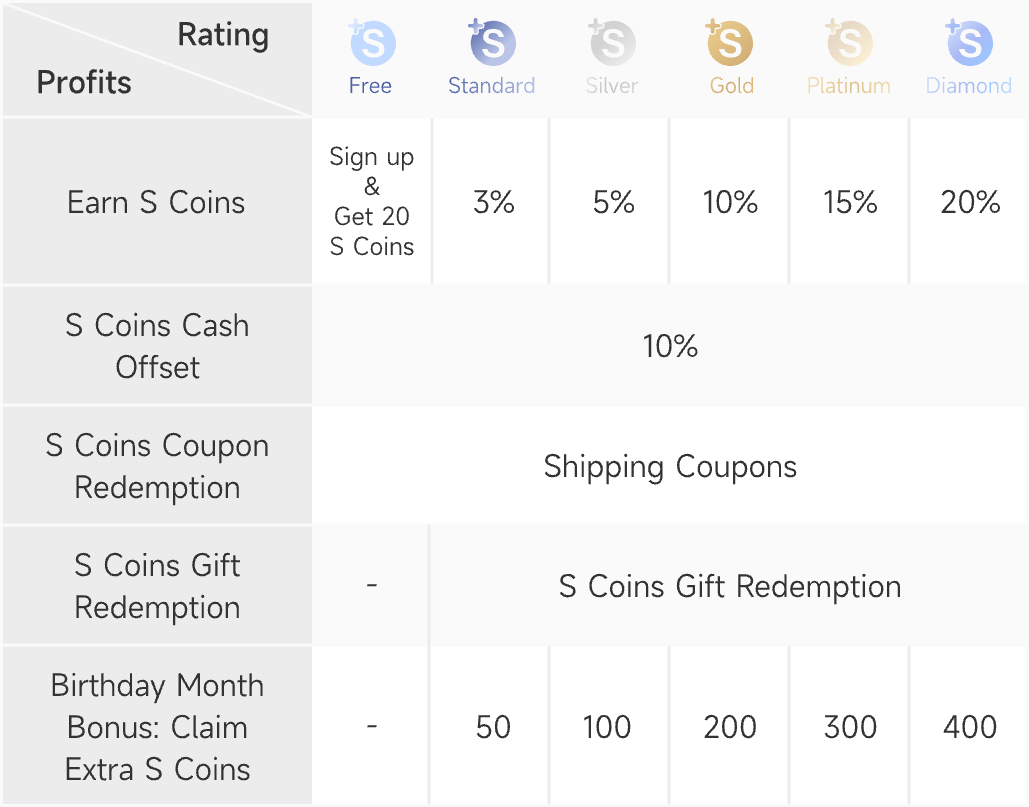Click the Earn S Coins row header
The width and height of the screenshot is (1029, 807).
[x=156, y=203]
